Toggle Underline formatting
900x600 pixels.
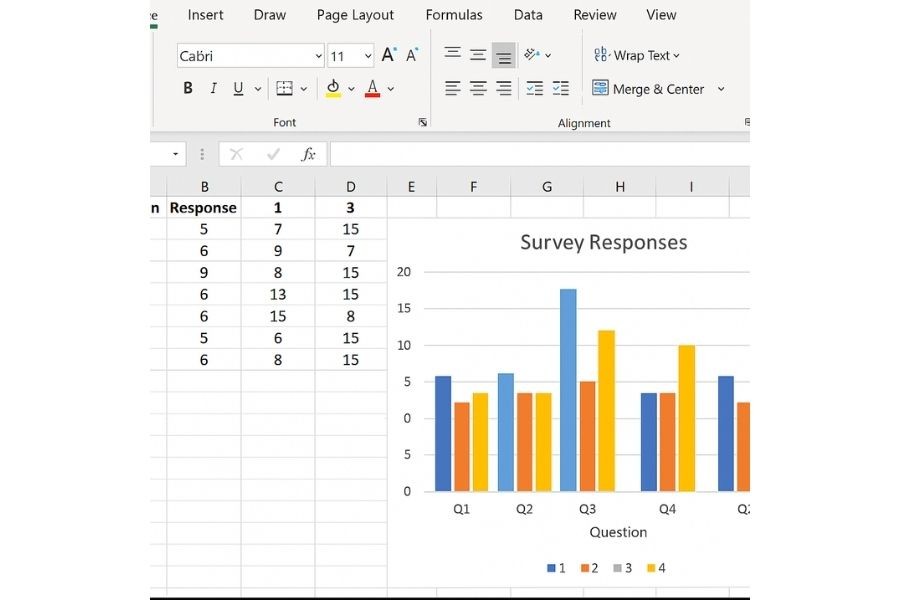pyautogui.click(x=238, y=88)
